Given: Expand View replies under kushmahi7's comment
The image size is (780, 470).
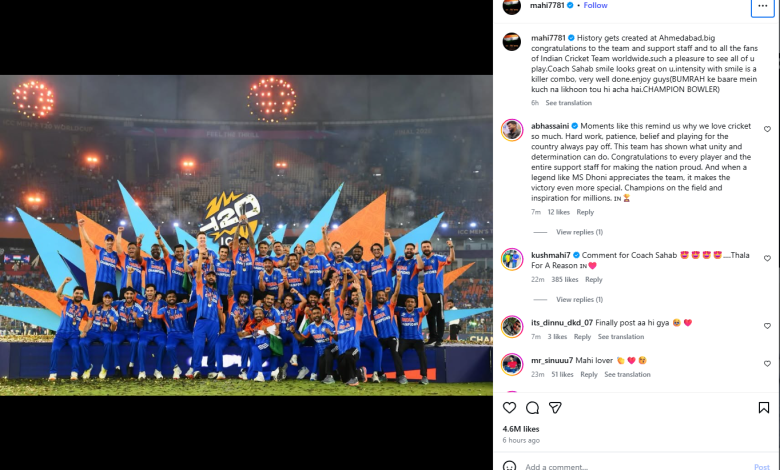Looking at the screenshot, I should coord(579,299).
